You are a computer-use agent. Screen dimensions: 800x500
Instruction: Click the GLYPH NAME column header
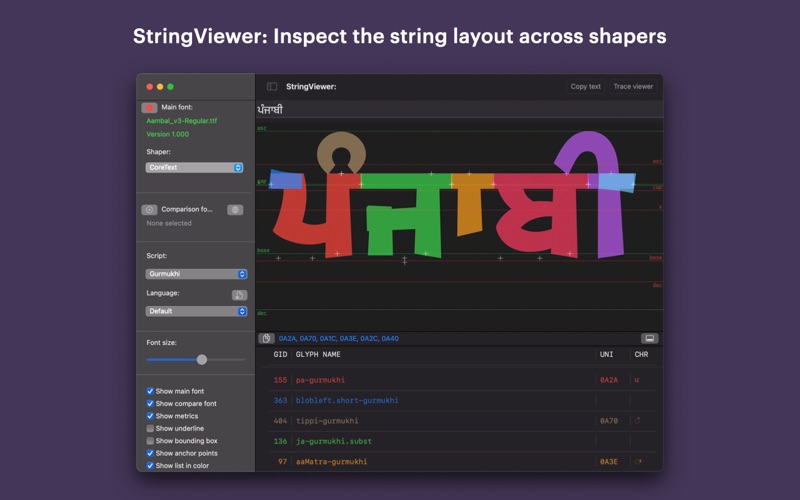coord(318,355)
